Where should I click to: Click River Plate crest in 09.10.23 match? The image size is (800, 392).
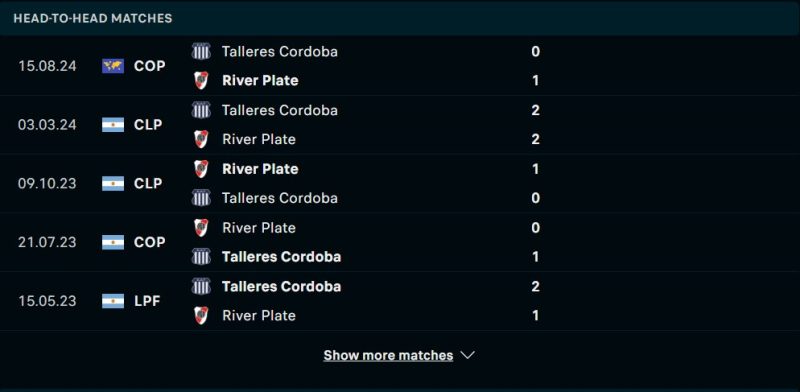click(201, 169)
